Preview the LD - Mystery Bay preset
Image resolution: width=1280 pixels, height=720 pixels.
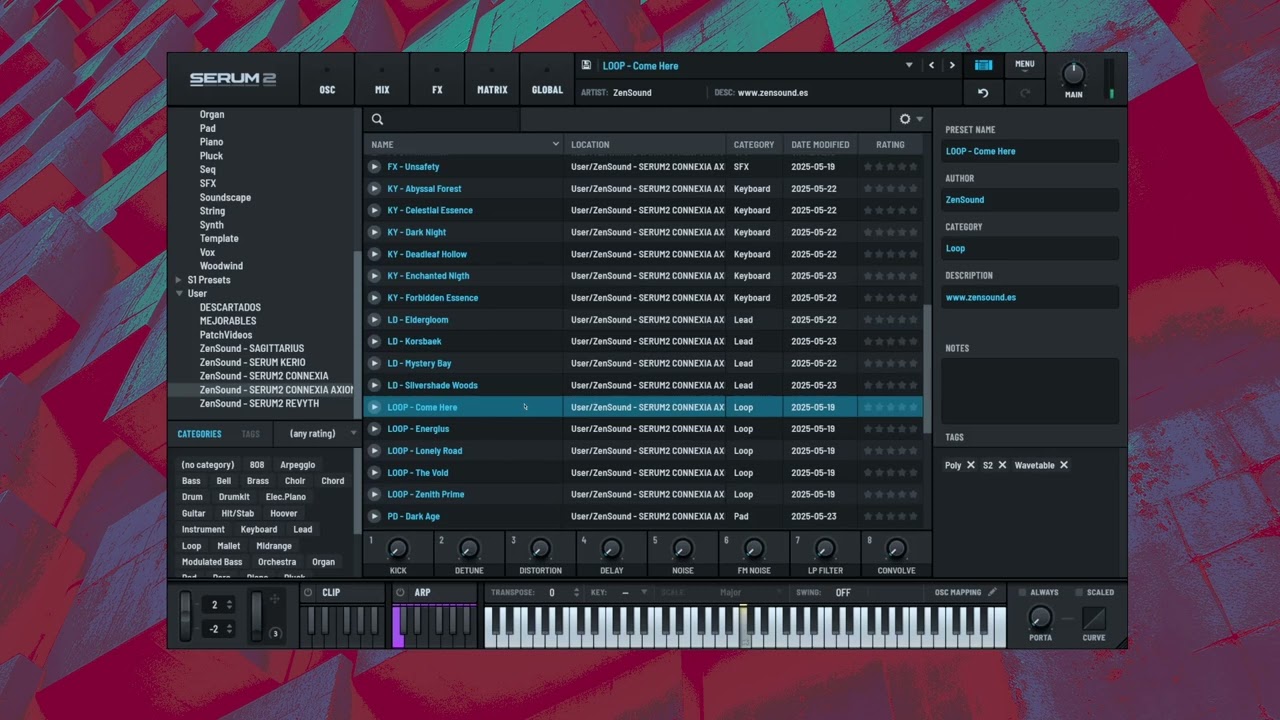[374, 363]
